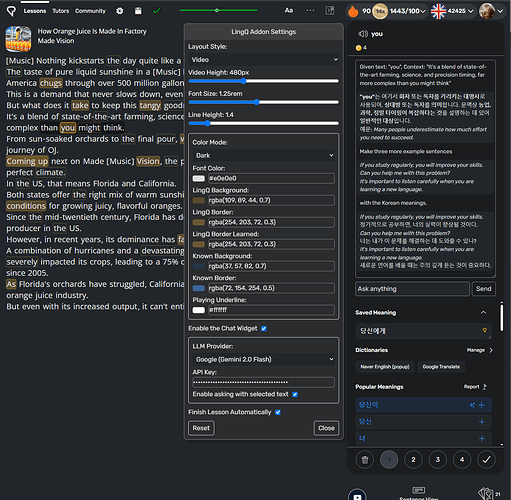Viewport: 511px width, 500px height.
Task: Adjust the Line Height slider
Action: (263, 123)
